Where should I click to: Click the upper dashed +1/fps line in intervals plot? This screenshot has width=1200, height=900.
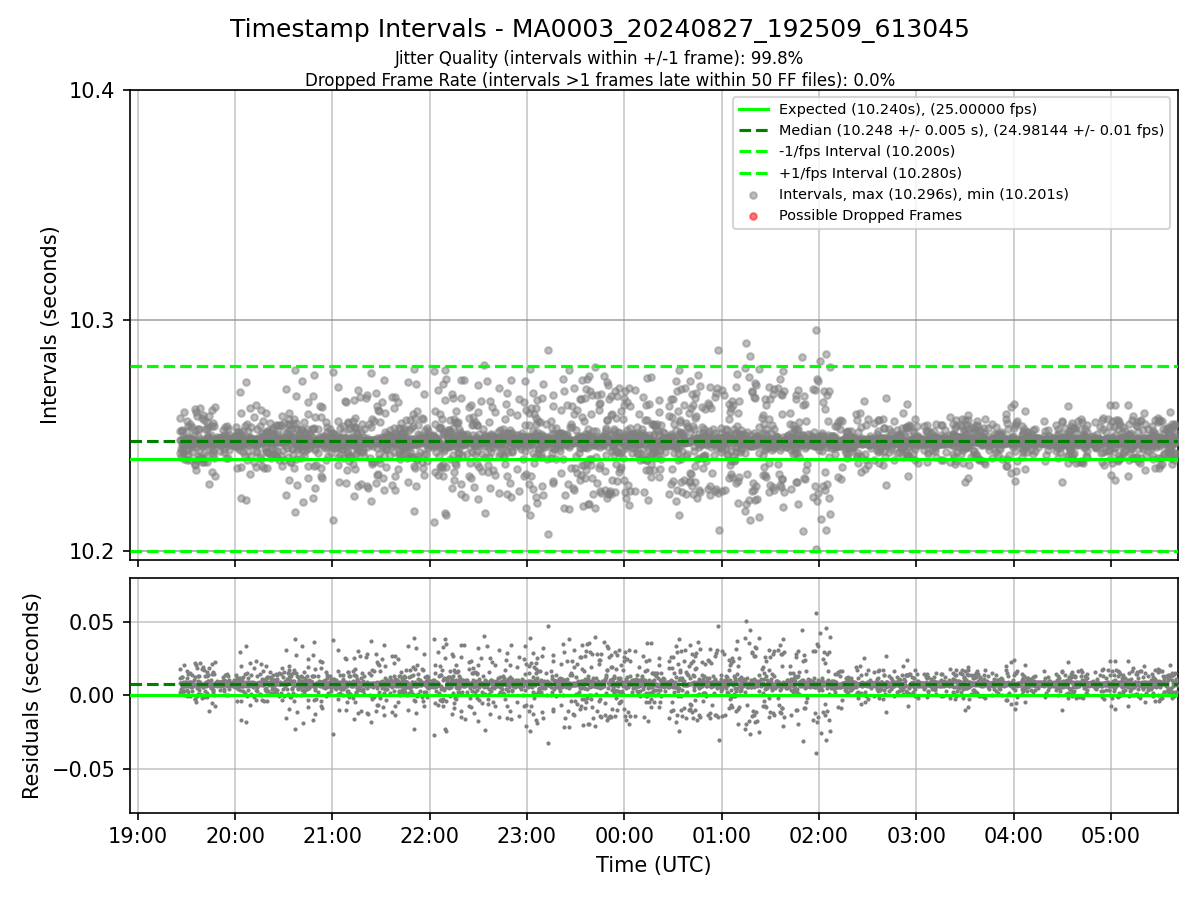(x=654, y=367)
